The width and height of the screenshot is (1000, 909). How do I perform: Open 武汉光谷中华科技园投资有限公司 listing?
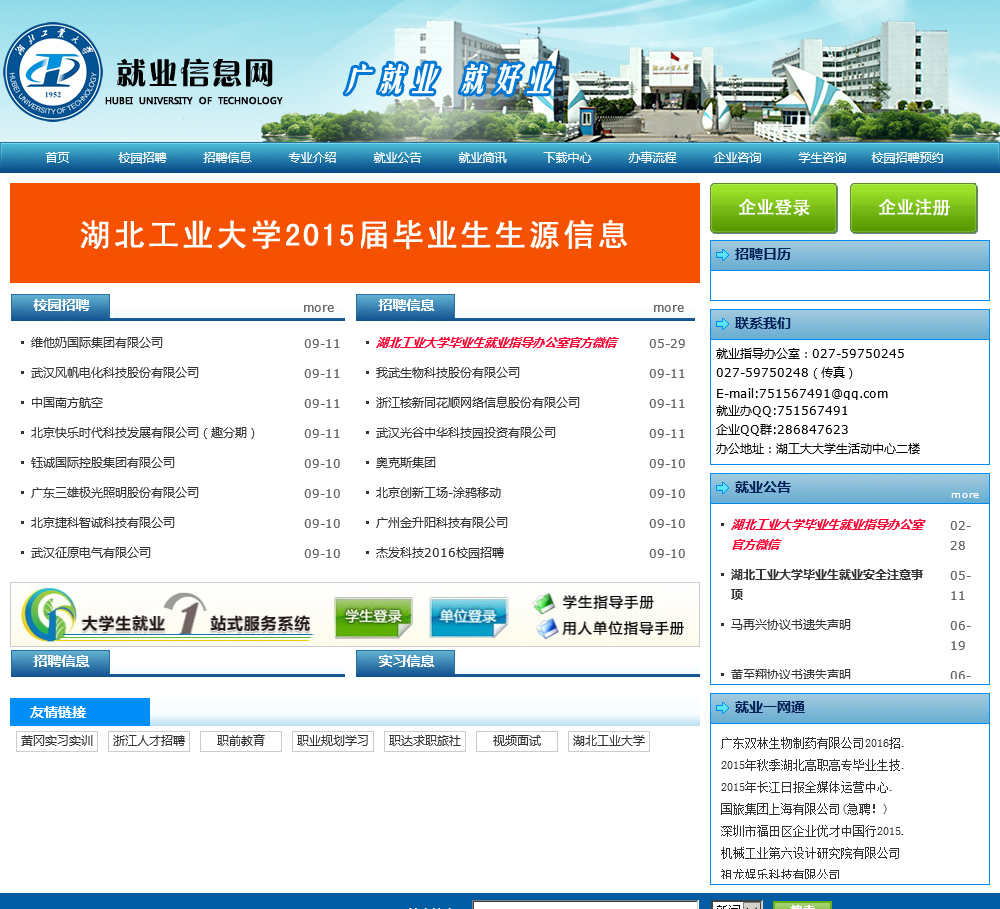tap(466, 432)
